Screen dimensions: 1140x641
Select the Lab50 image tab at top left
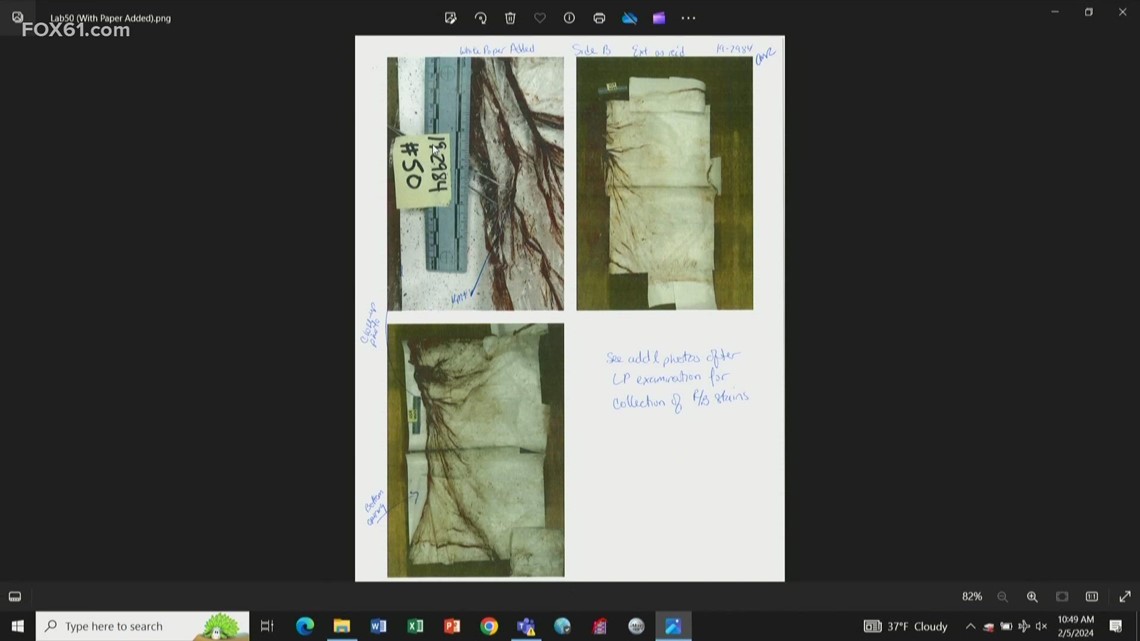click(110, 17)
